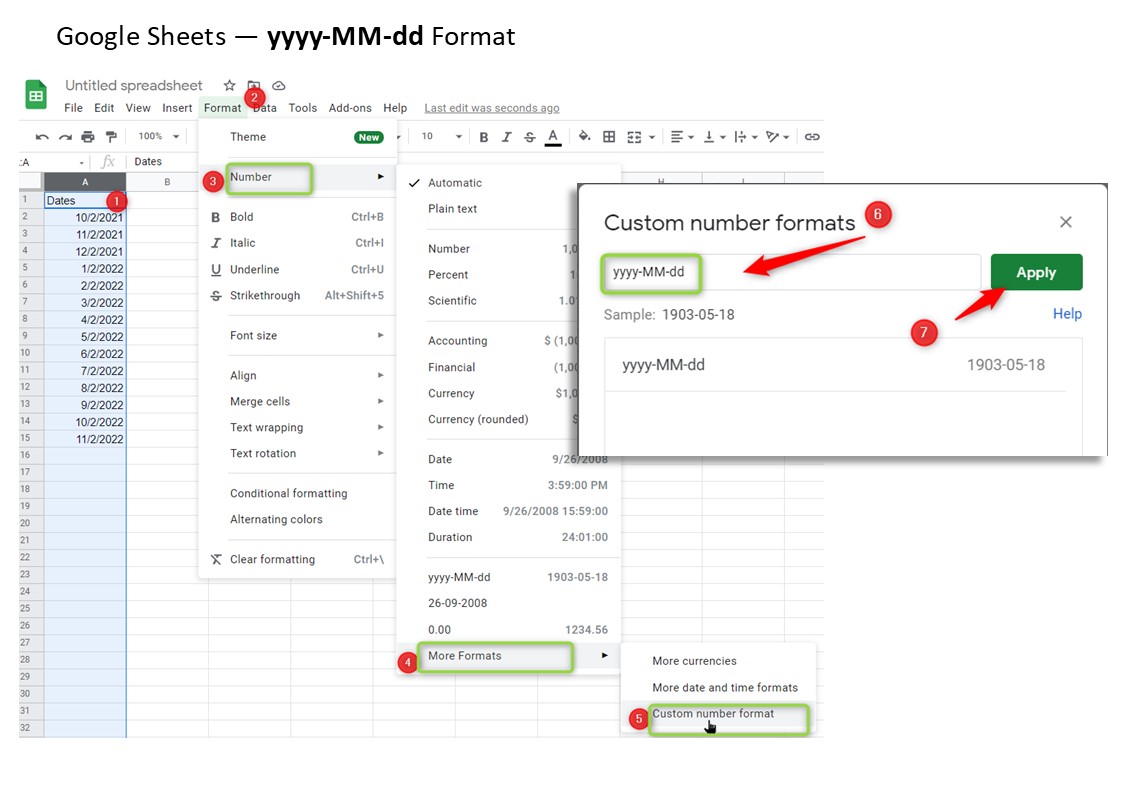Expand the Number submenu
This screenshot has width=1122, height=793.
[x=297, y=177]
